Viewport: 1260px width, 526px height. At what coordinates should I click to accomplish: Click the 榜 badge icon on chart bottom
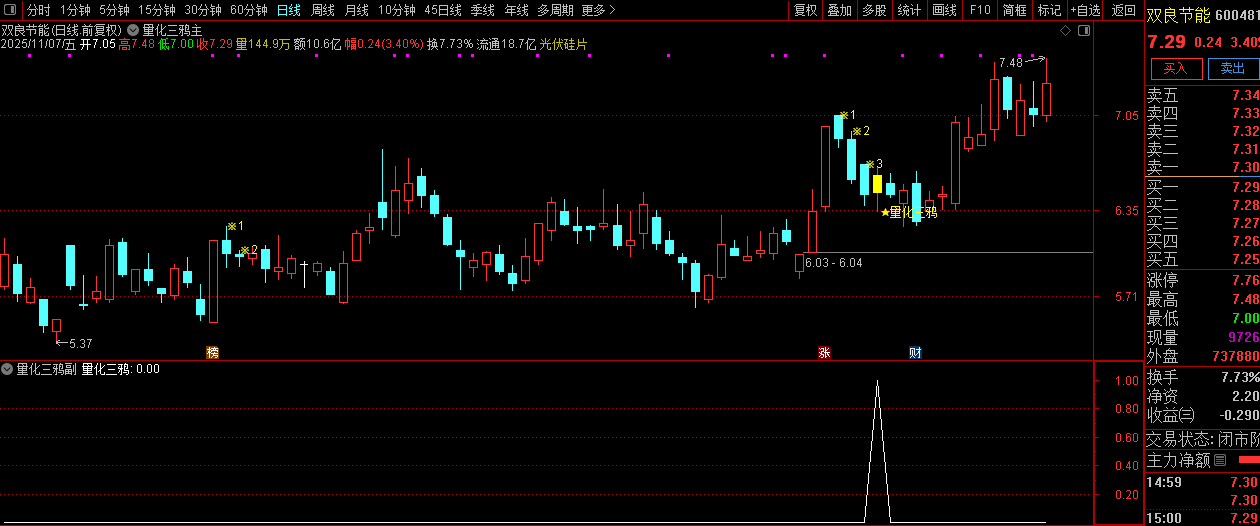click(x=212, y=352)
